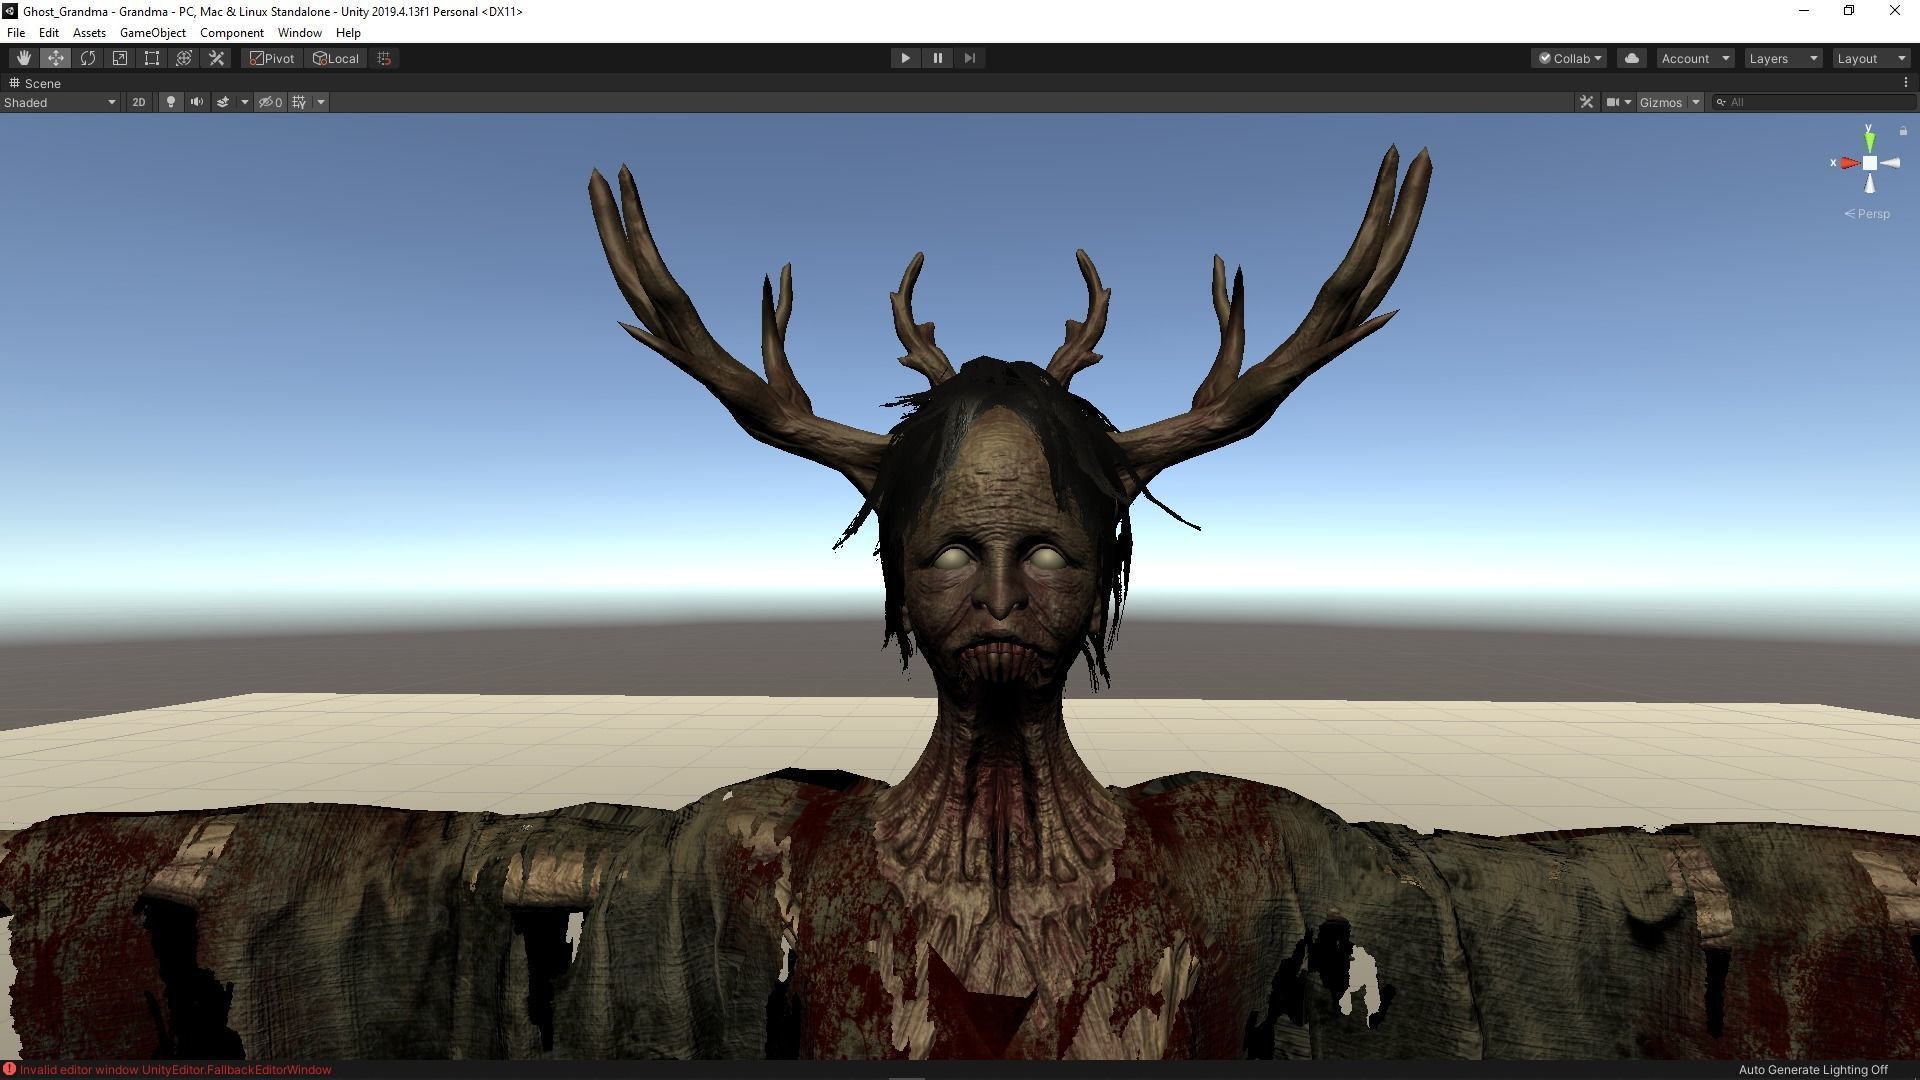Image resolution: width=1920 pixels, height=1080 pixels.
Task: Mute scene audio toggle
Action: point(197,102)
